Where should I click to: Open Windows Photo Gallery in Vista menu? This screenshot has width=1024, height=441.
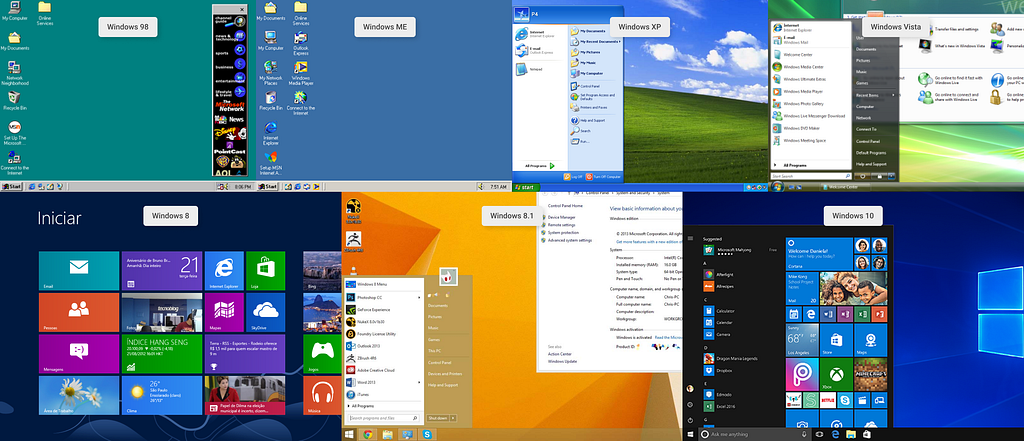coord(798,104)
